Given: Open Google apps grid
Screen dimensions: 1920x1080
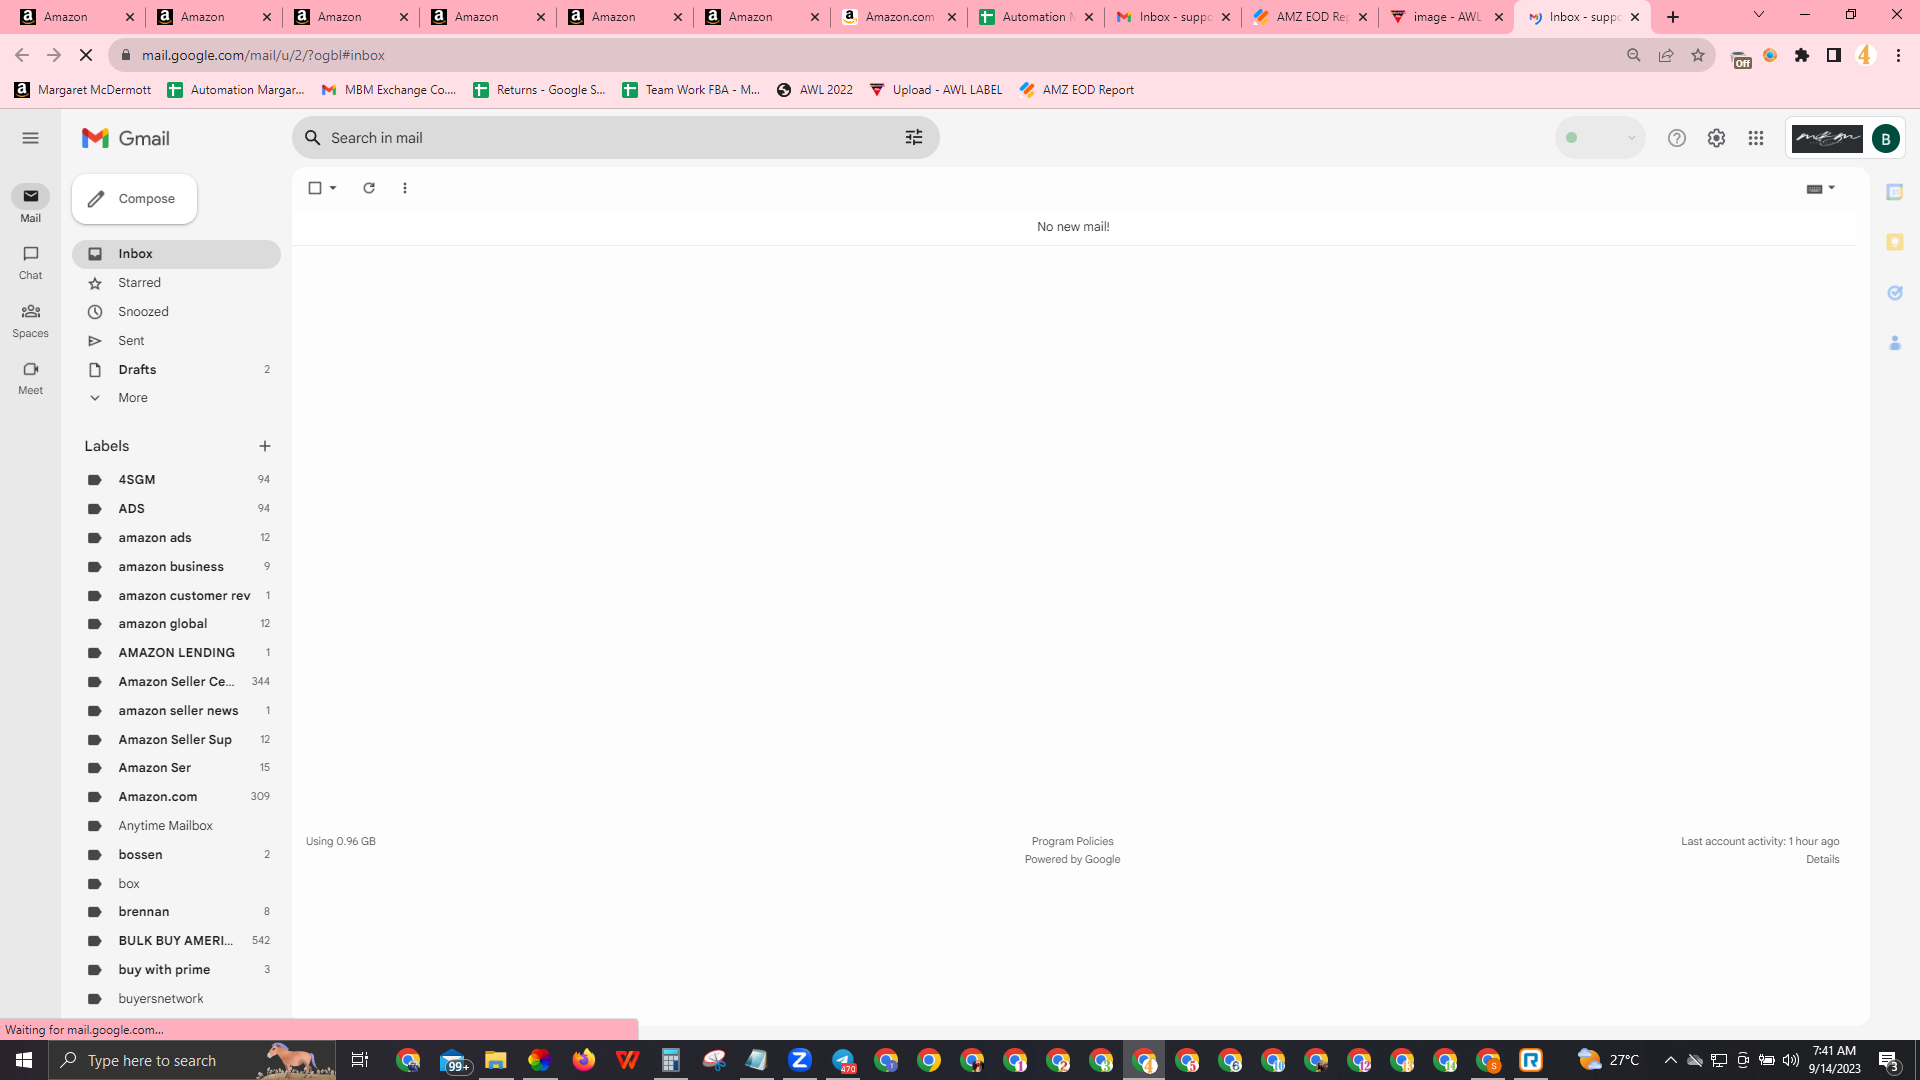Looking at the screenshot, I should click(x=1756, y=138).
